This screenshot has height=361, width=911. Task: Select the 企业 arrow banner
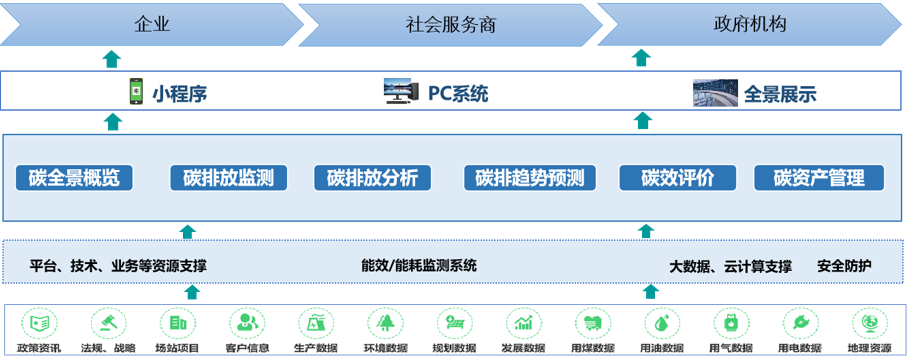(x=152, y=25)
